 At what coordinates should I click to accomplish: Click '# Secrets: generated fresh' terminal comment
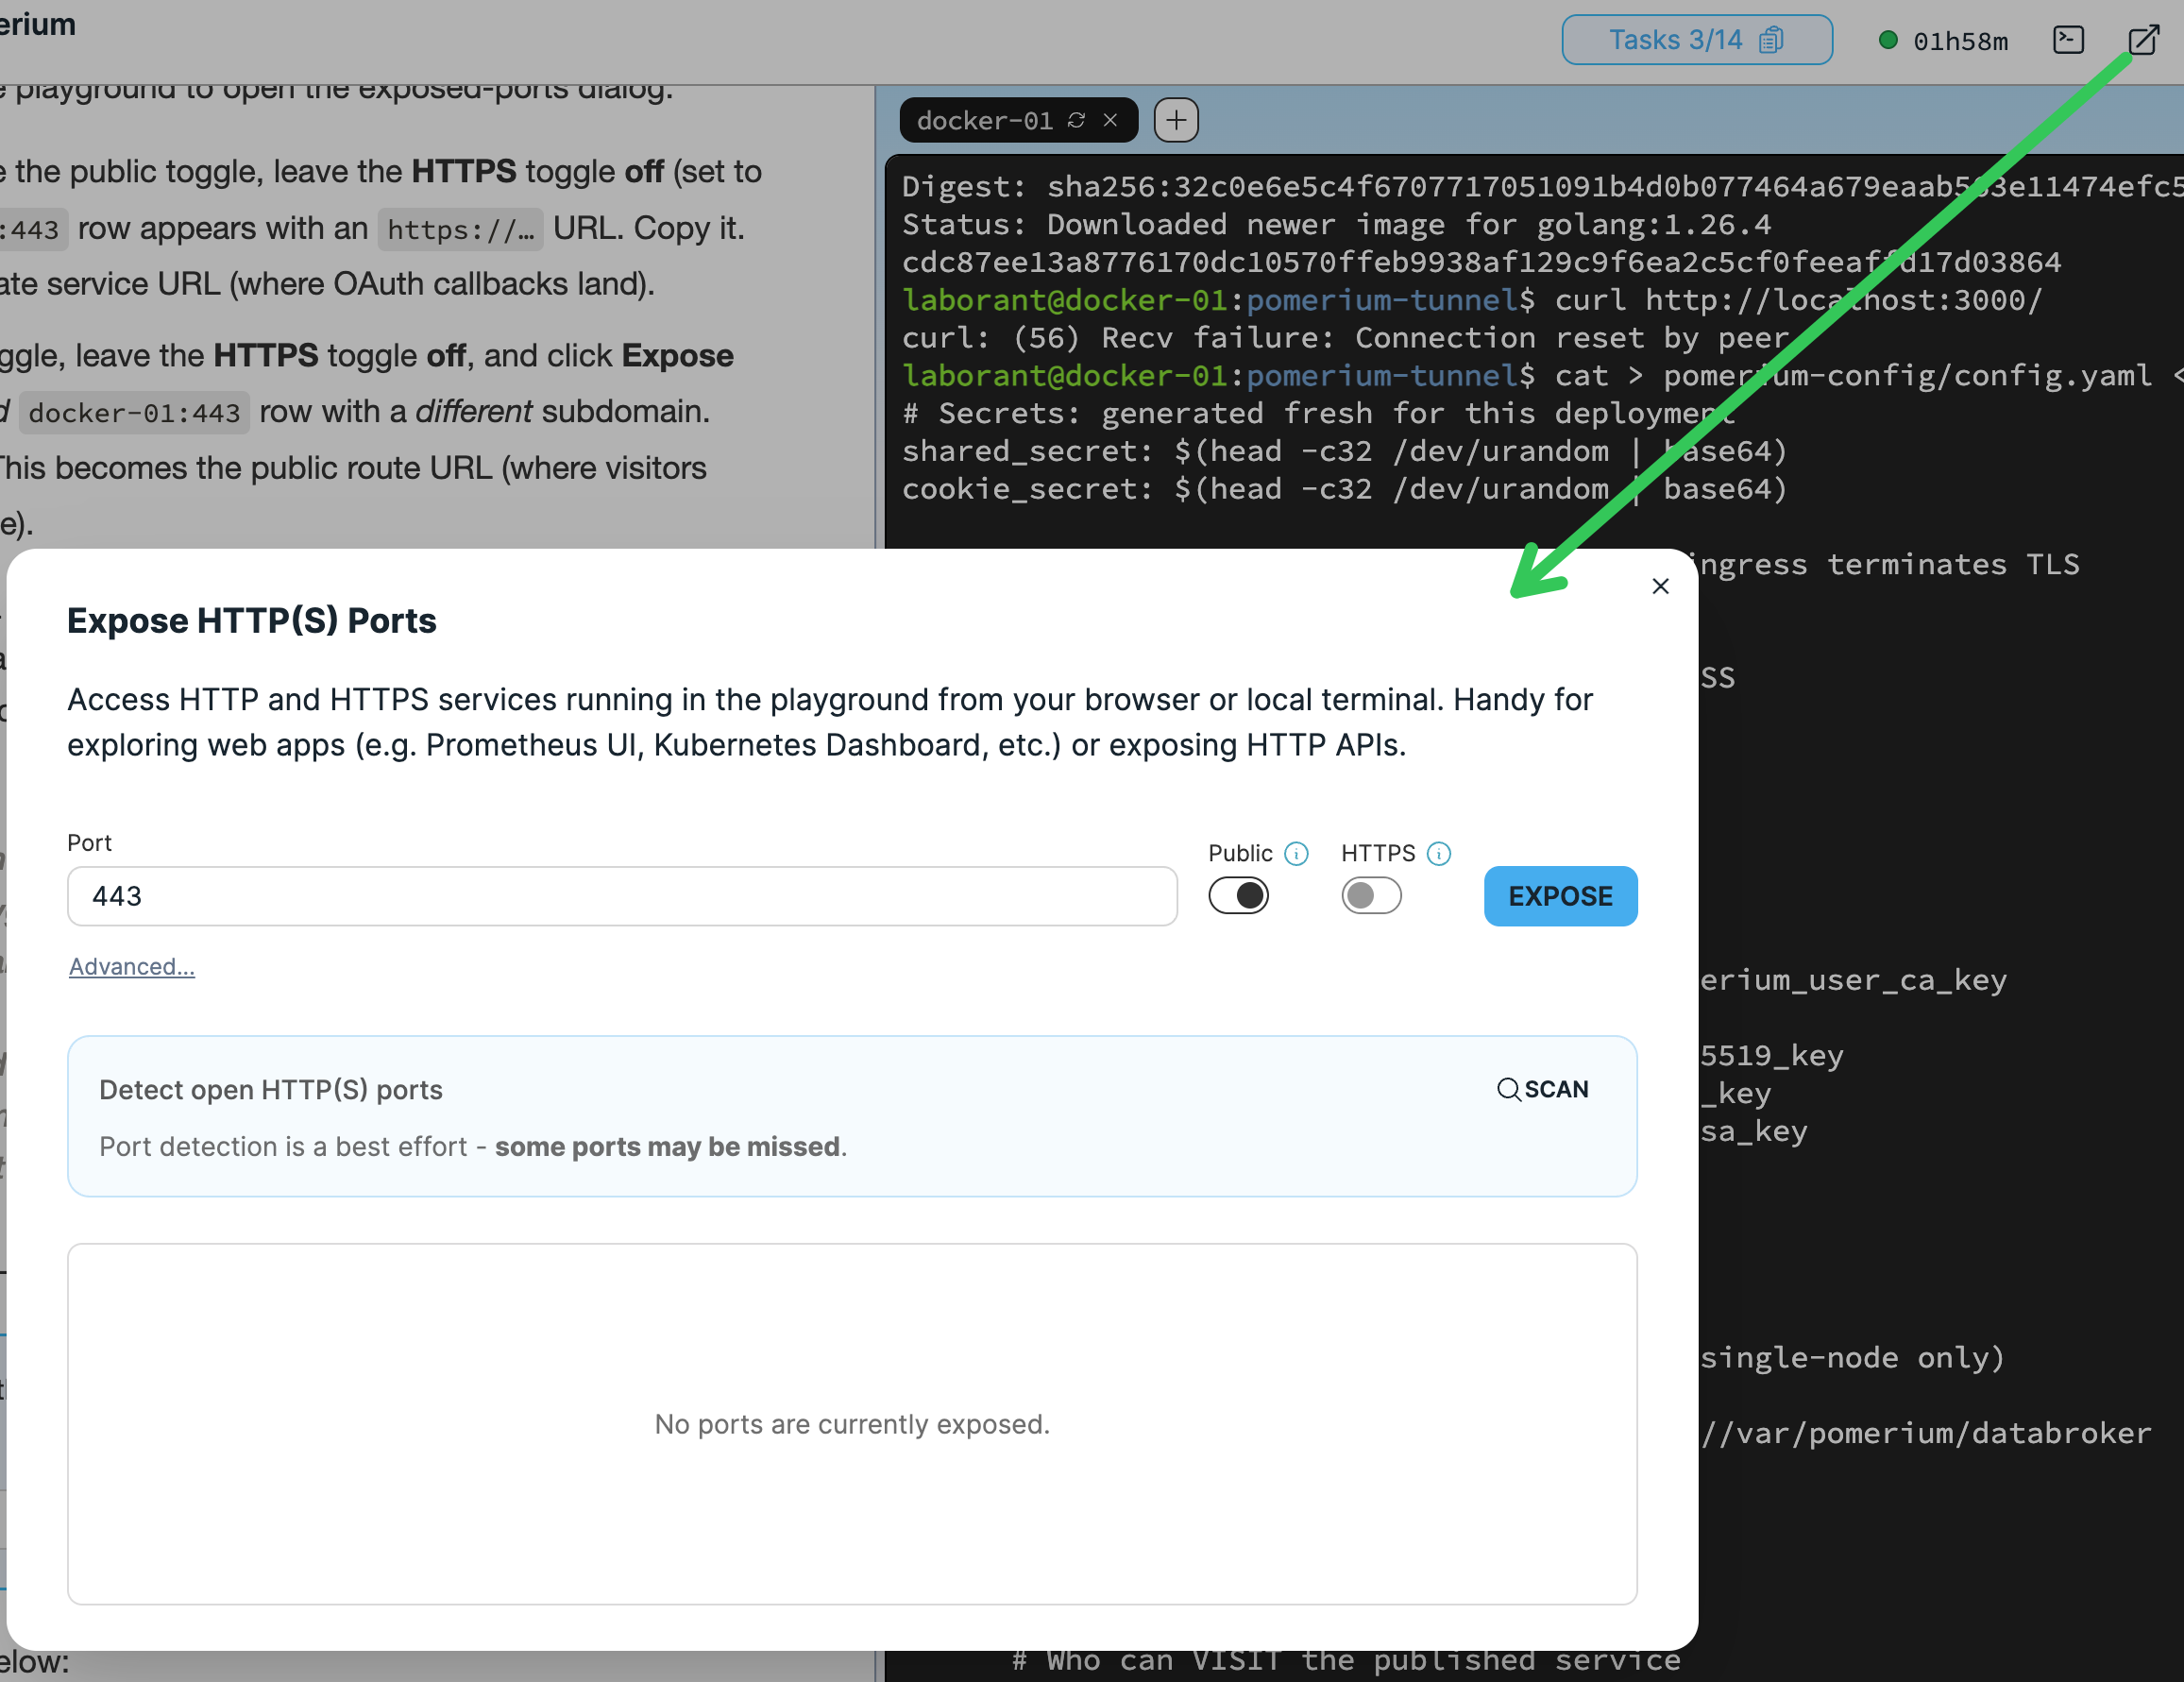point(1318,413)
